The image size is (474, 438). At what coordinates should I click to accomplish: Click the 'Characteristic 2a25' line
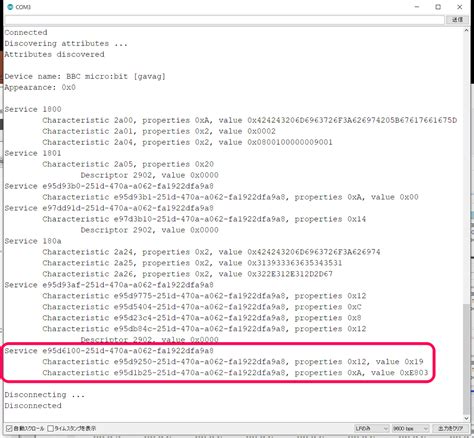[x=192, y=263]
